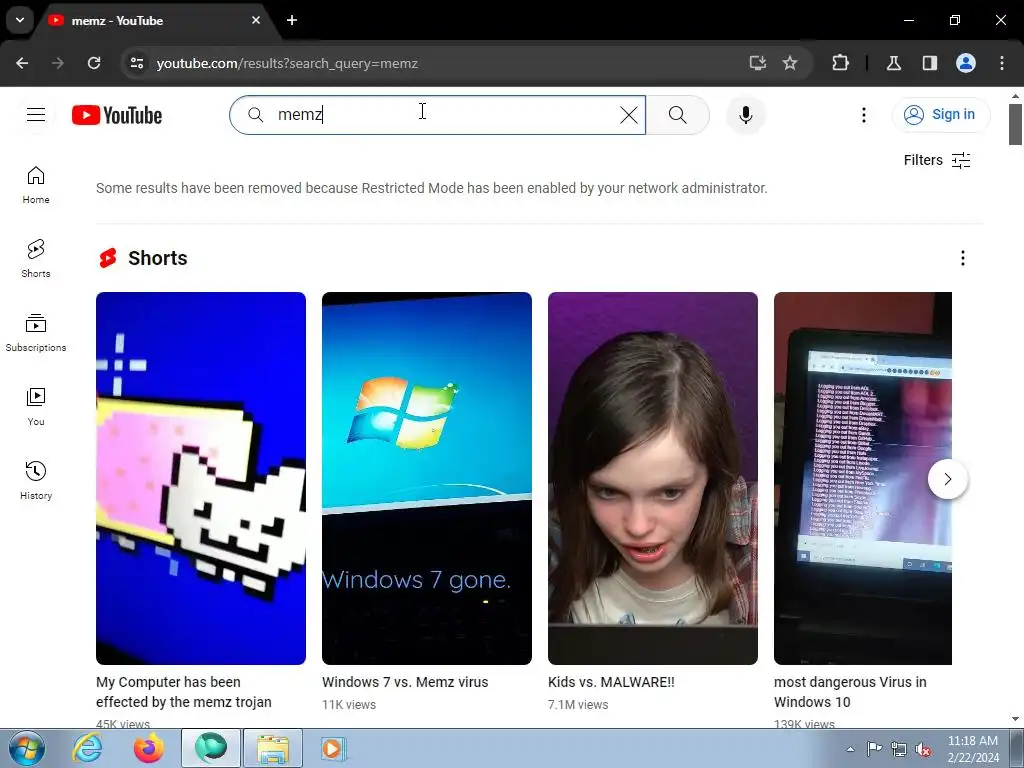1024x768 pixels.
Task: Open the Windows 7 gone short thumbnail
Action: (x=426, y=478)
